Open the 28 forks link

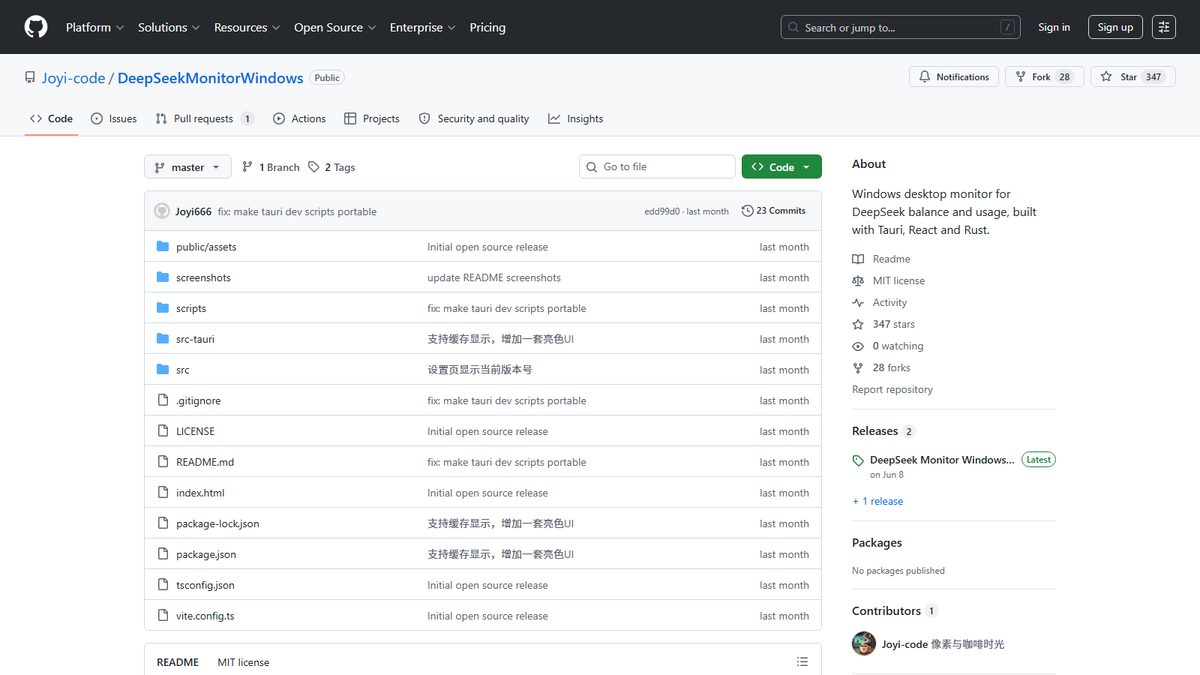point(881,368)
